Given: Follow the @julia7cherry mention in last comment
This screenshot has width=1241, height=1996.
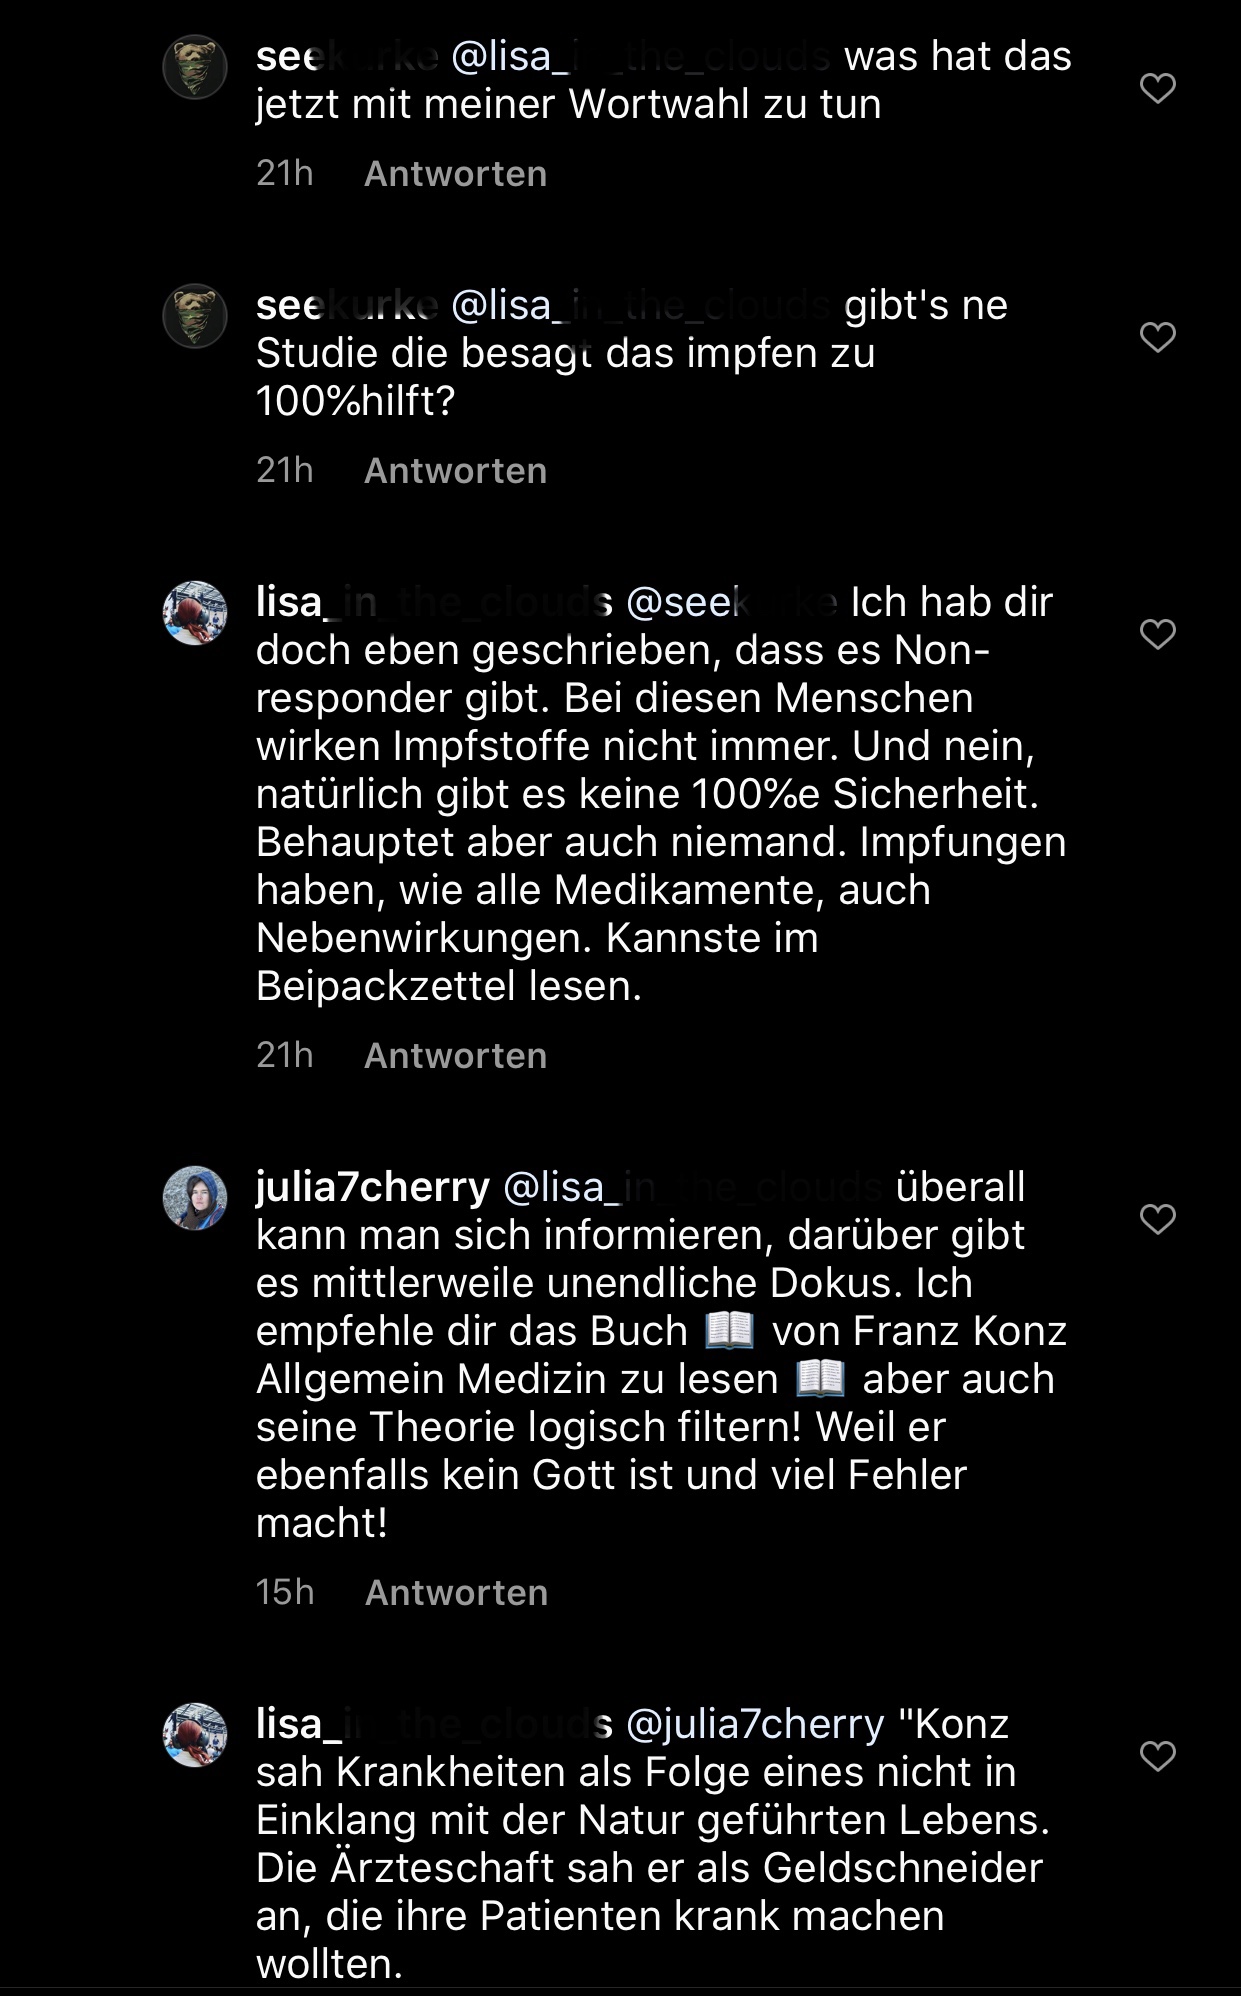Looking at the screenshot, I should click(x=755, y=1724).
